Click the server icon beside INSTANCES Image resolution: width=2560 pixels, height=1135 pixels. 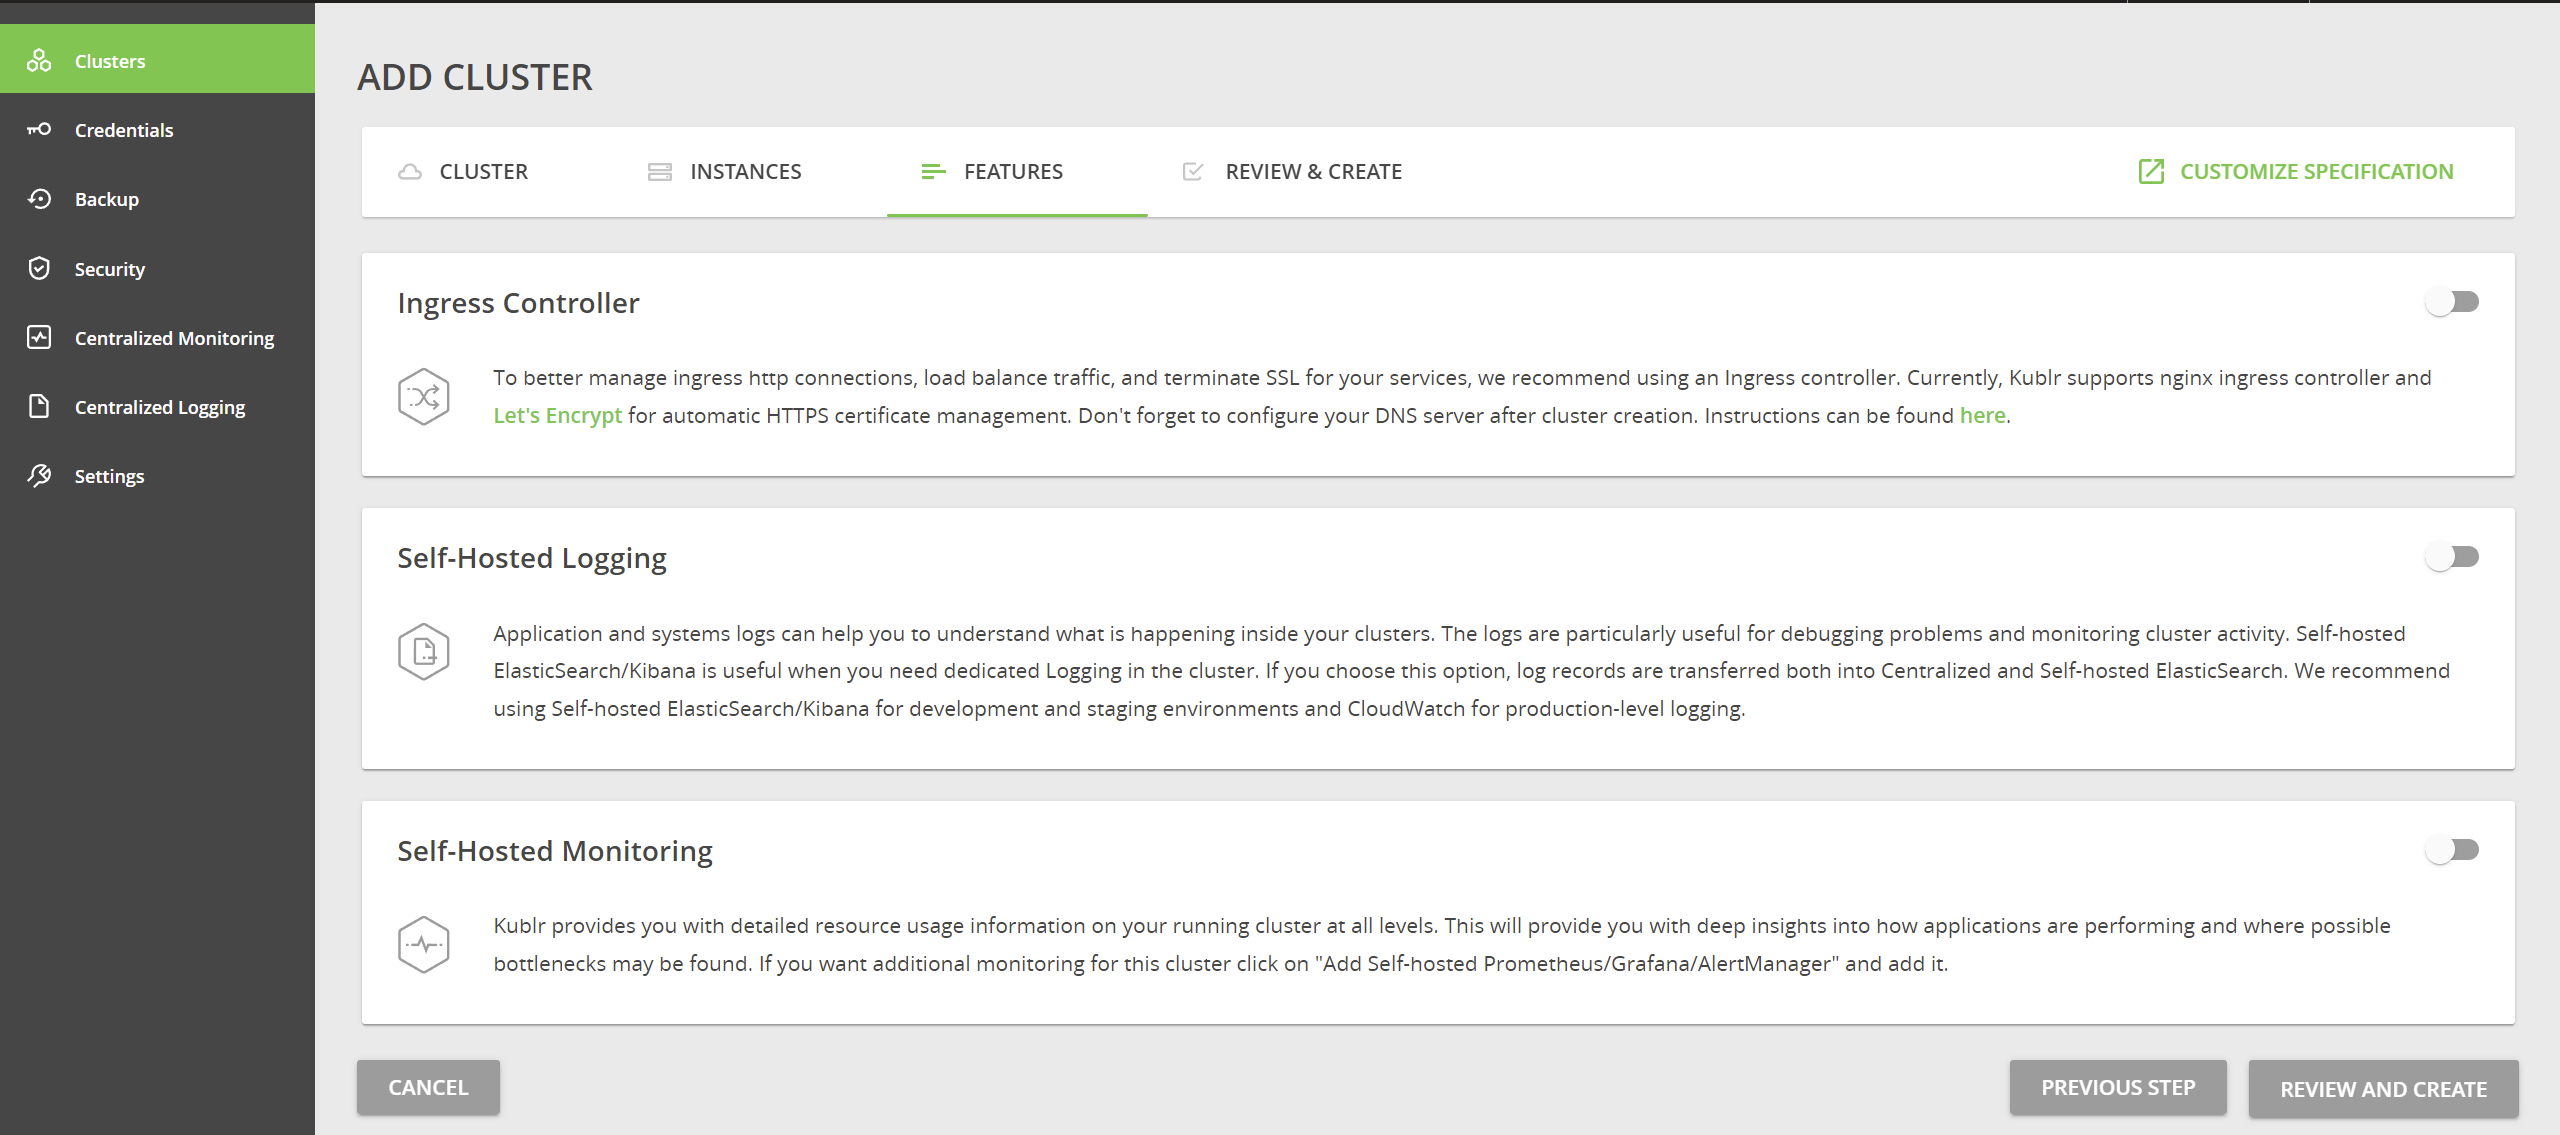(660, 172)
